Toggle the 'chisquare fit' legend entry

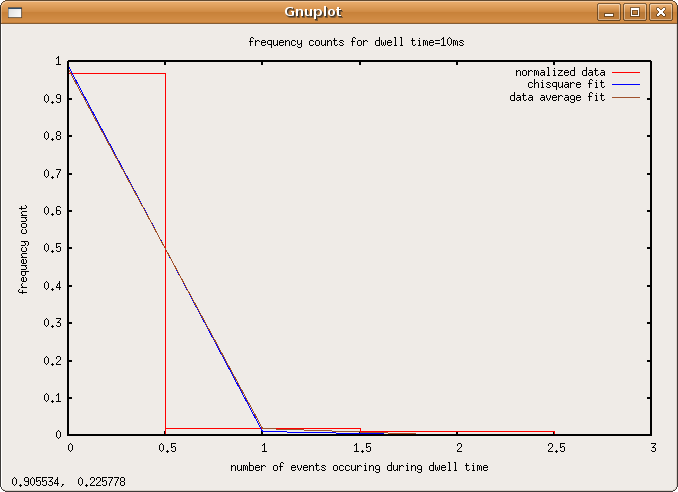(566, 85)
